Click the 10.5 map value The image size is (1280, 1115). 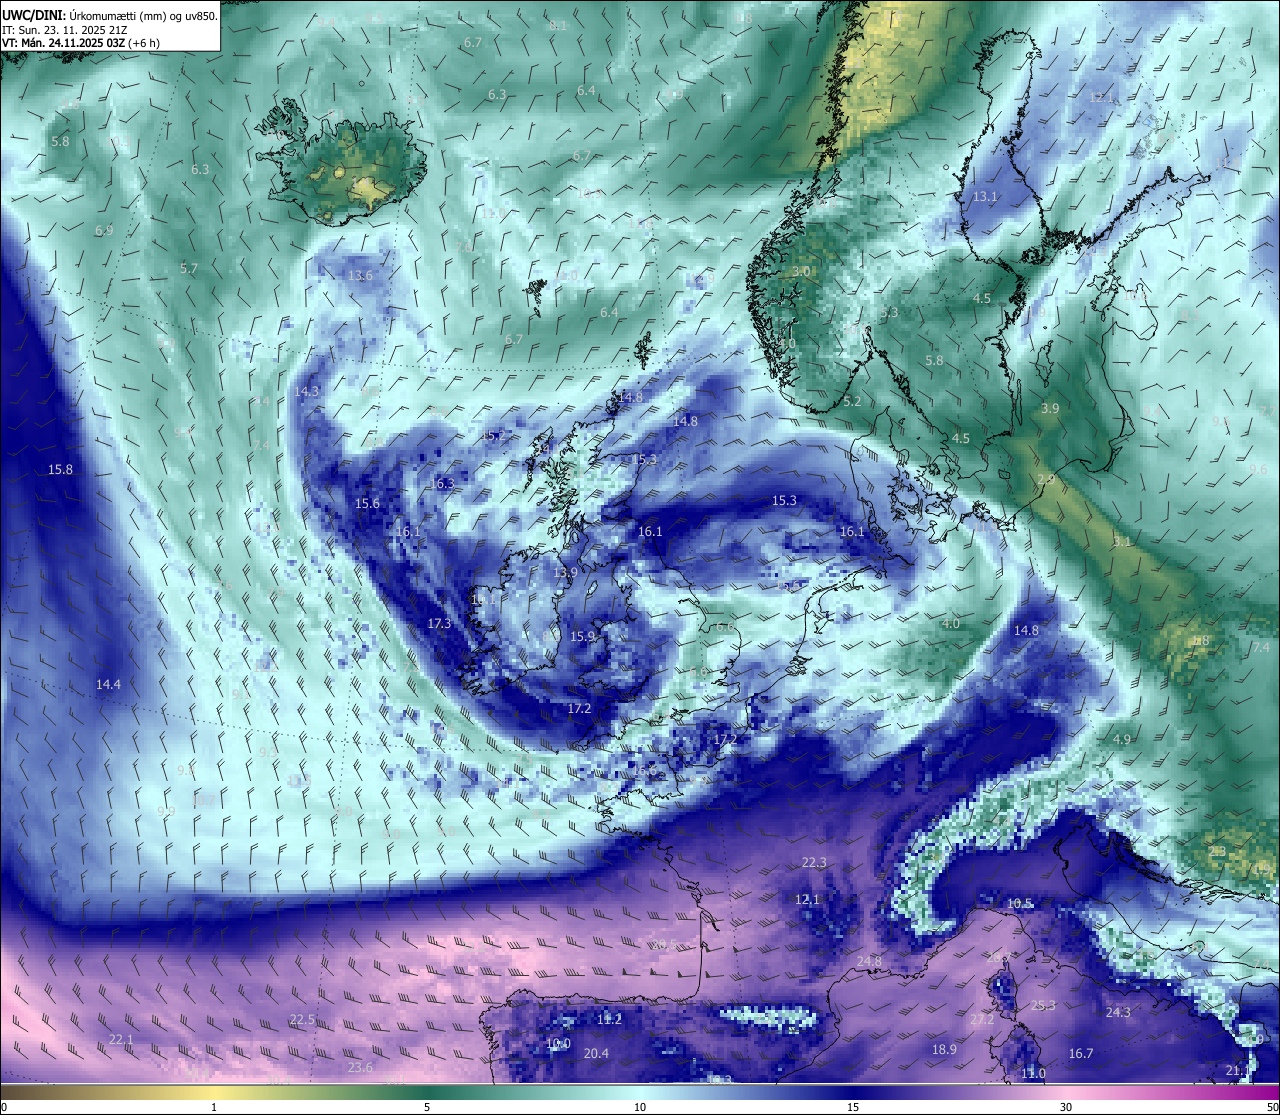pyautogui.click(x=1019, y=903)
